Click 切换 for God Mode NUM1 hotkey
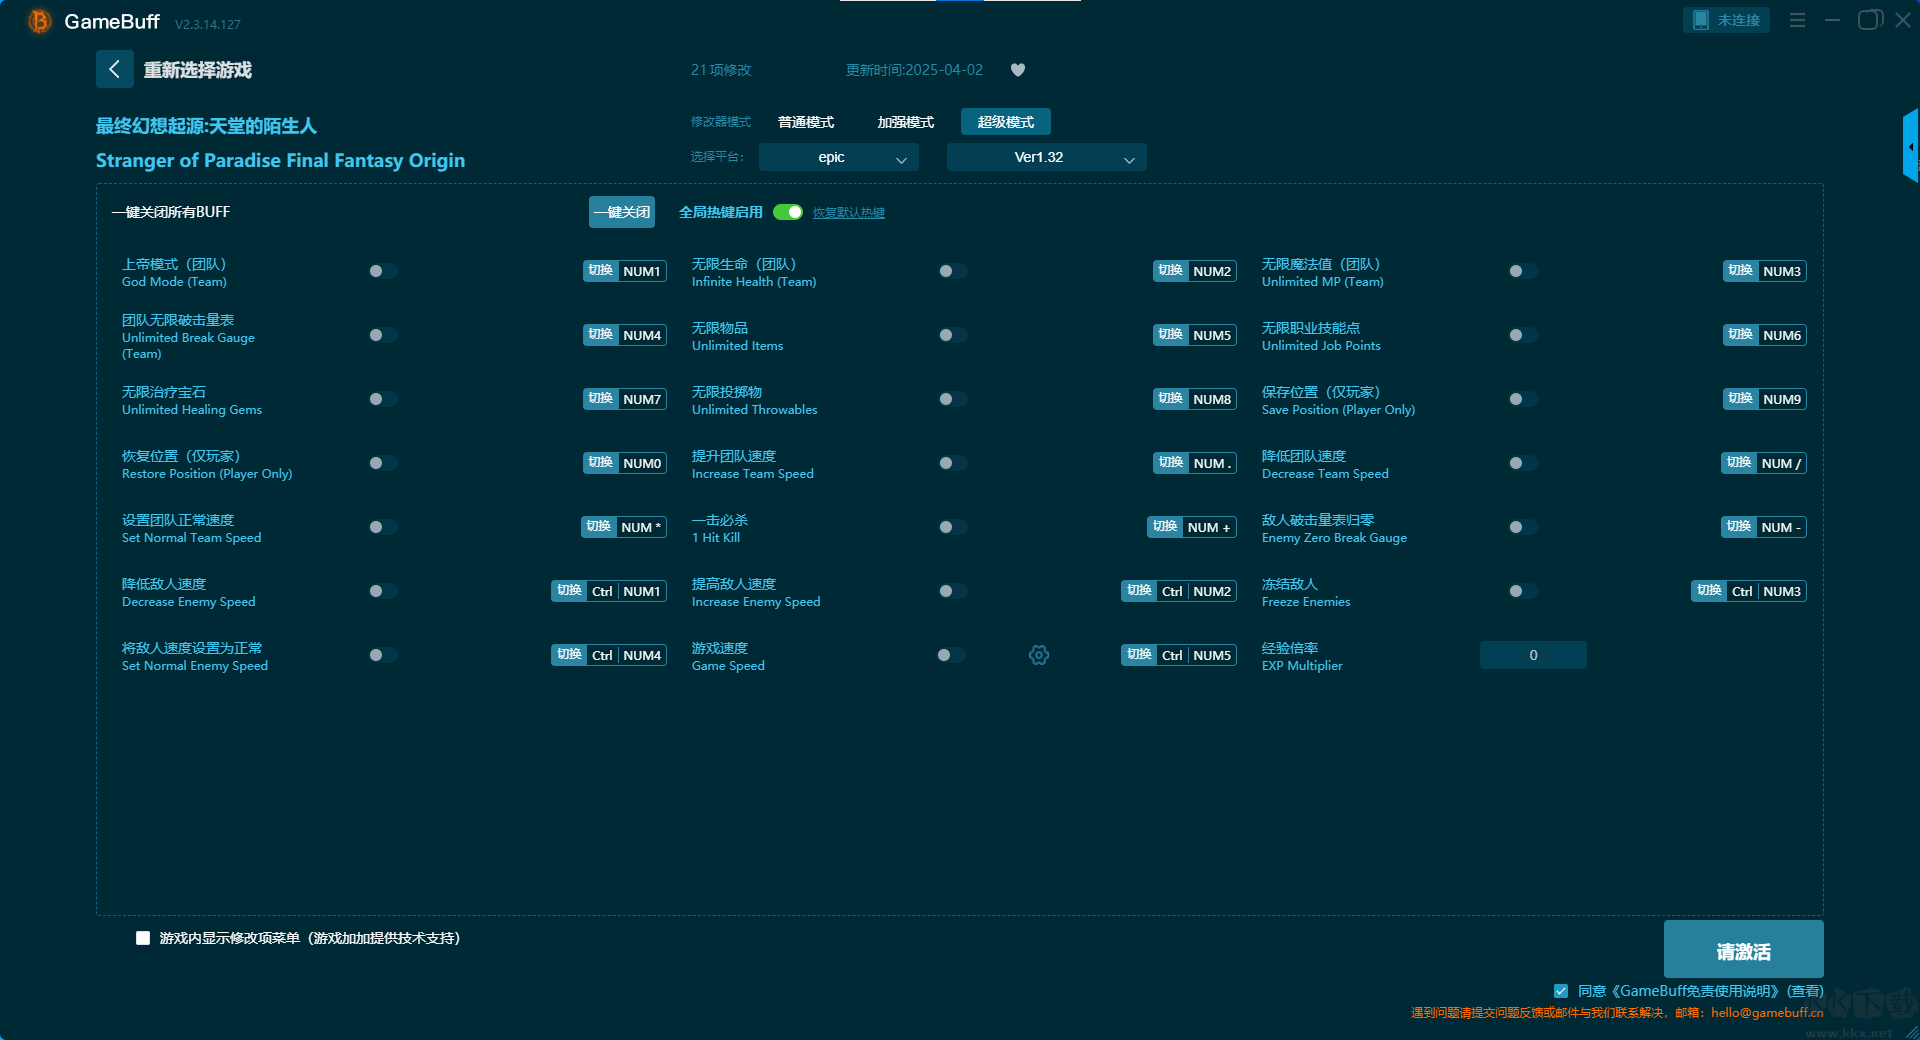Image resolution: width=1920 pixels, height=1040 pixels. [600, 271]
